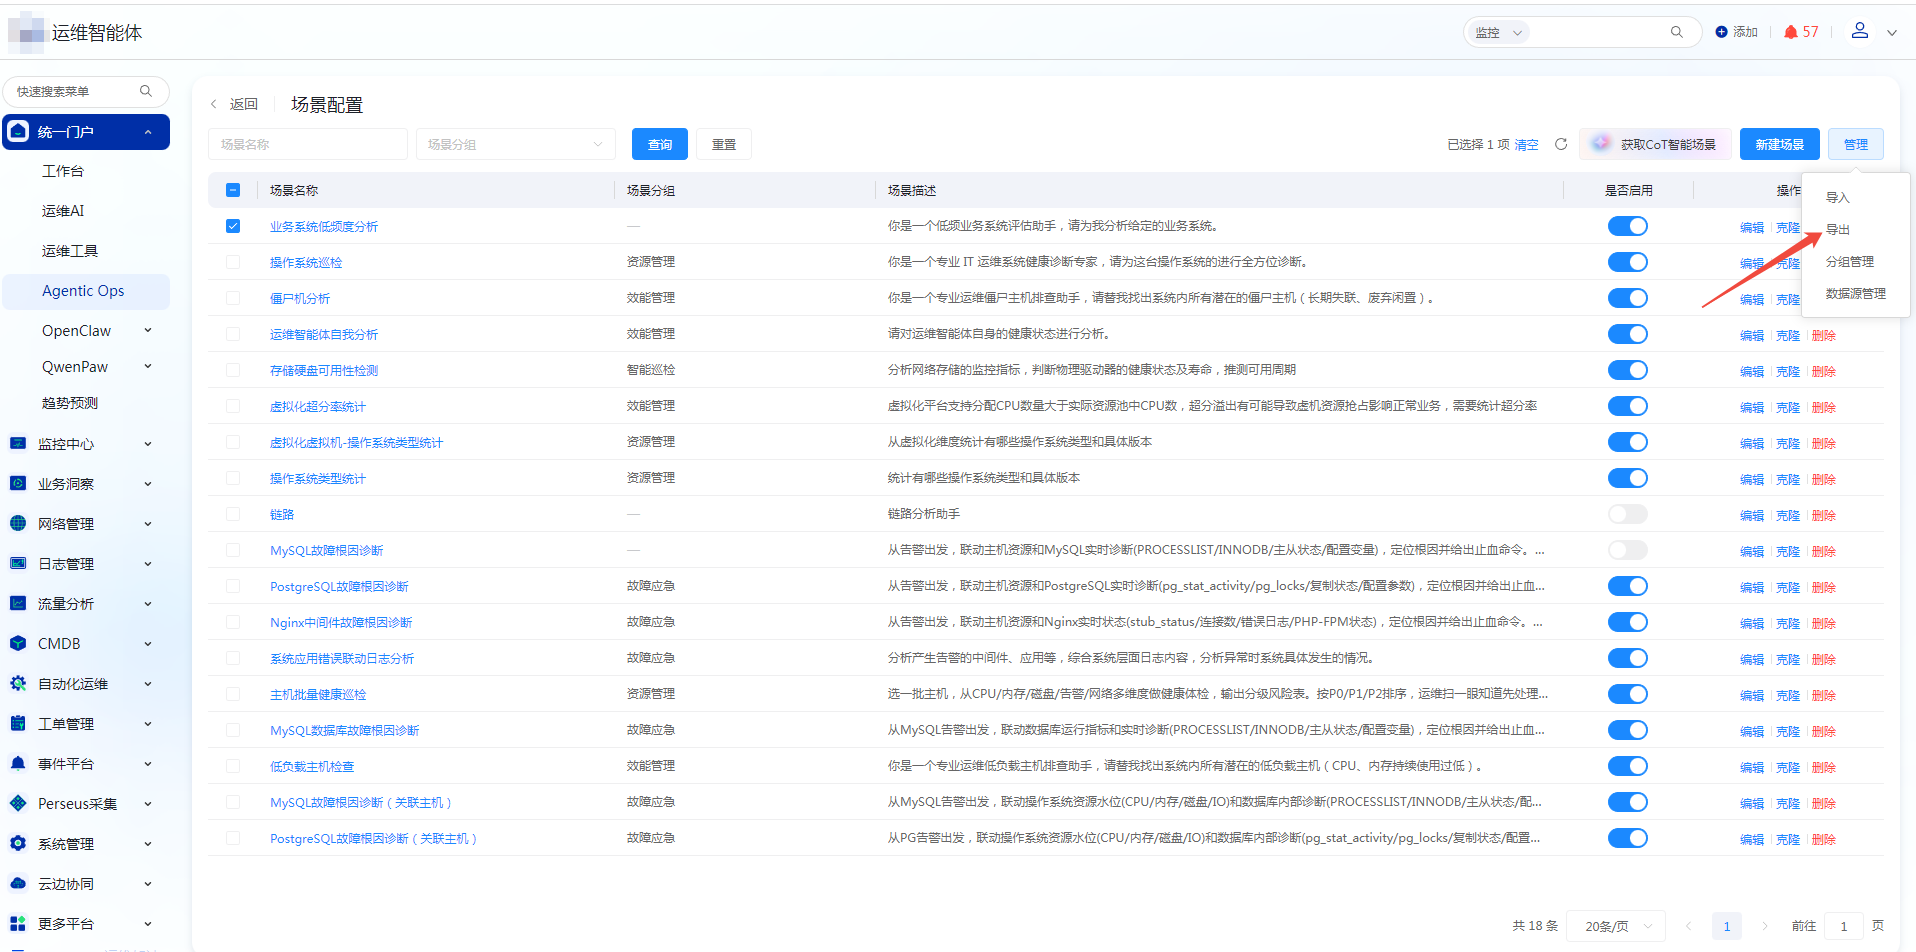Expand the QwenPaw submenu
Image resolution: width=1916 pixels, height=952 pixels.
tap(148, 366)
